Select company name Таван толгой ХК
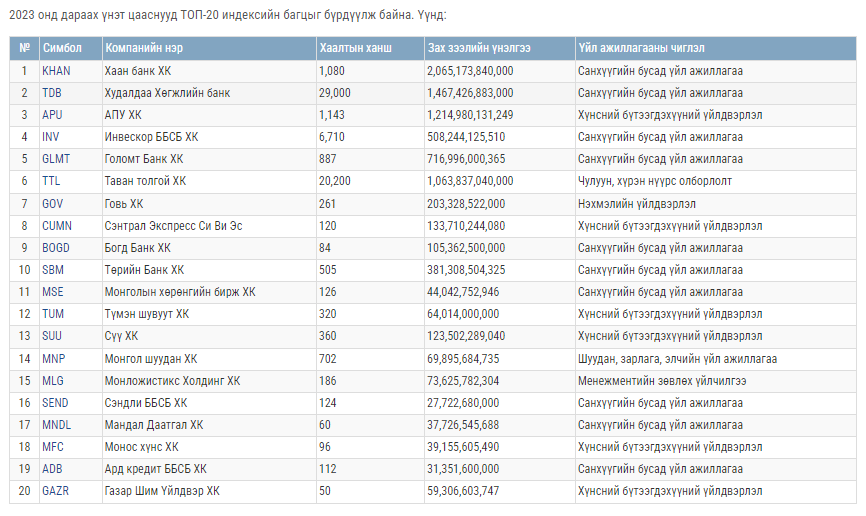Screen dimensions: 866x516 145,181
